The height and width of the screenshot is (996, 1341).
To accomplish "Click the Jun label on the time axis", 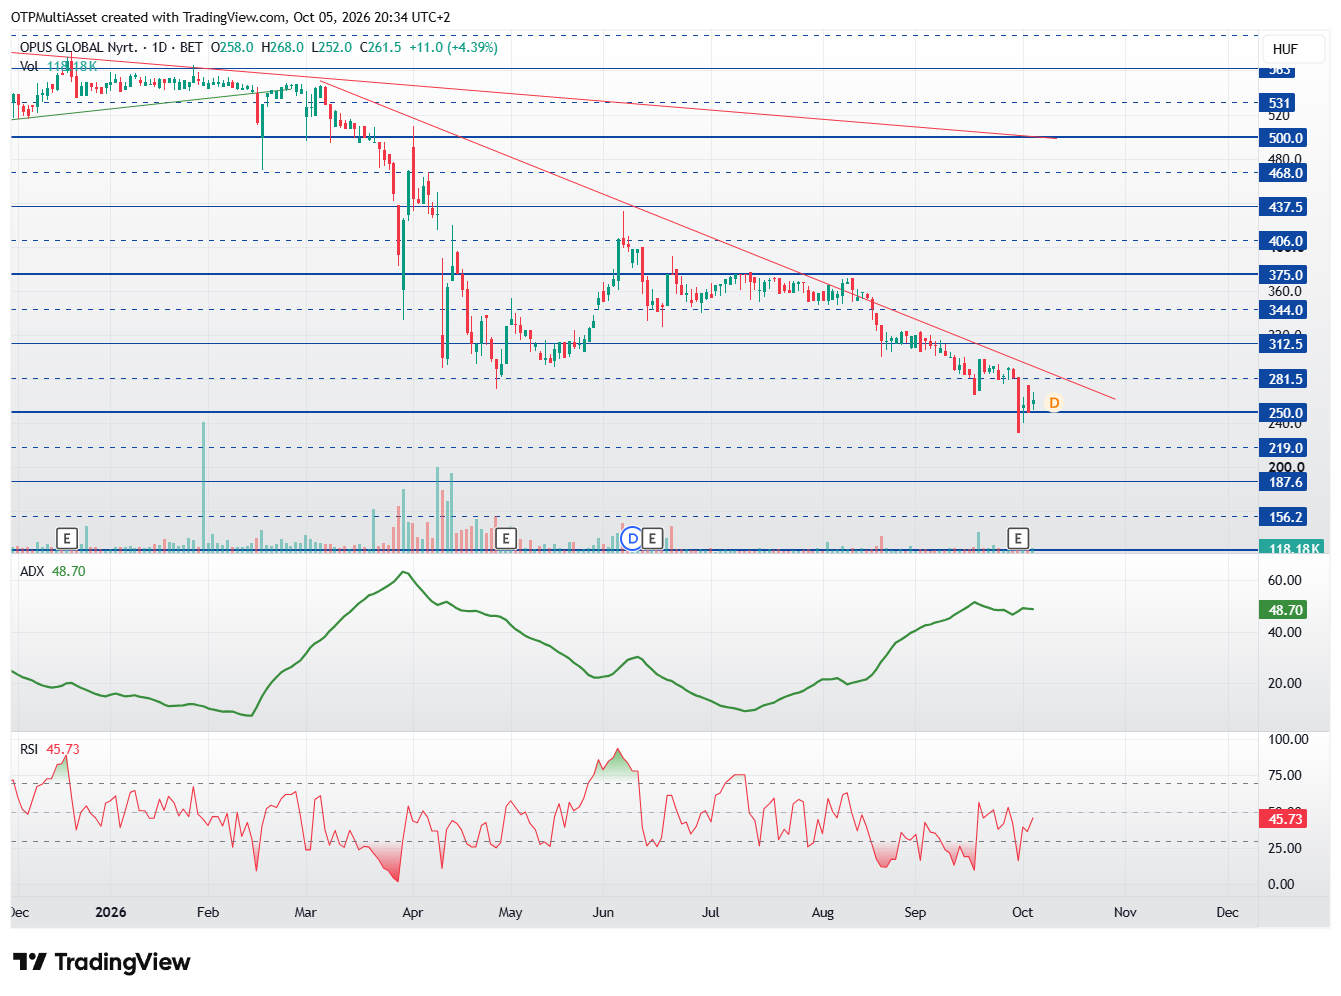I will tap(603, 912).
